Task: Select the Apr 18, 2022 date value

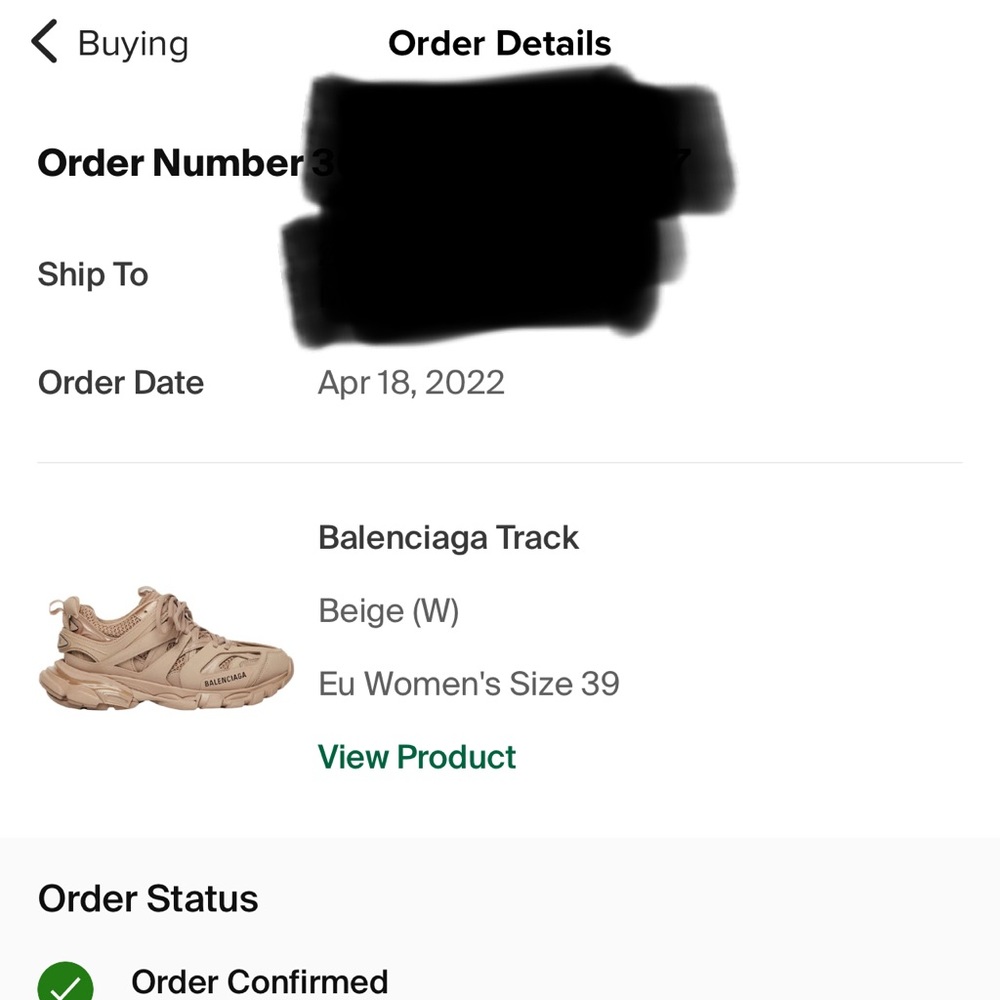Action: pos(411,383)
